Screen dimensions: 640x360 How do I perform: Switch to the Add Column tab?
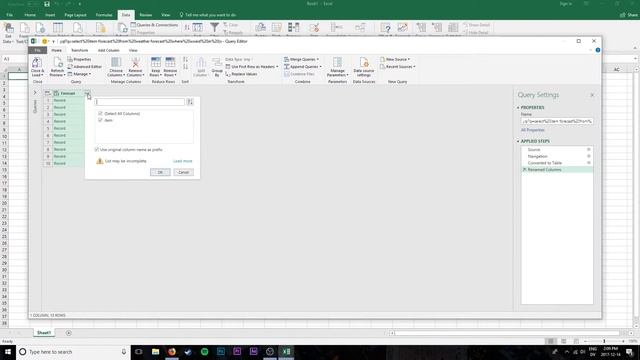[109, 50]
